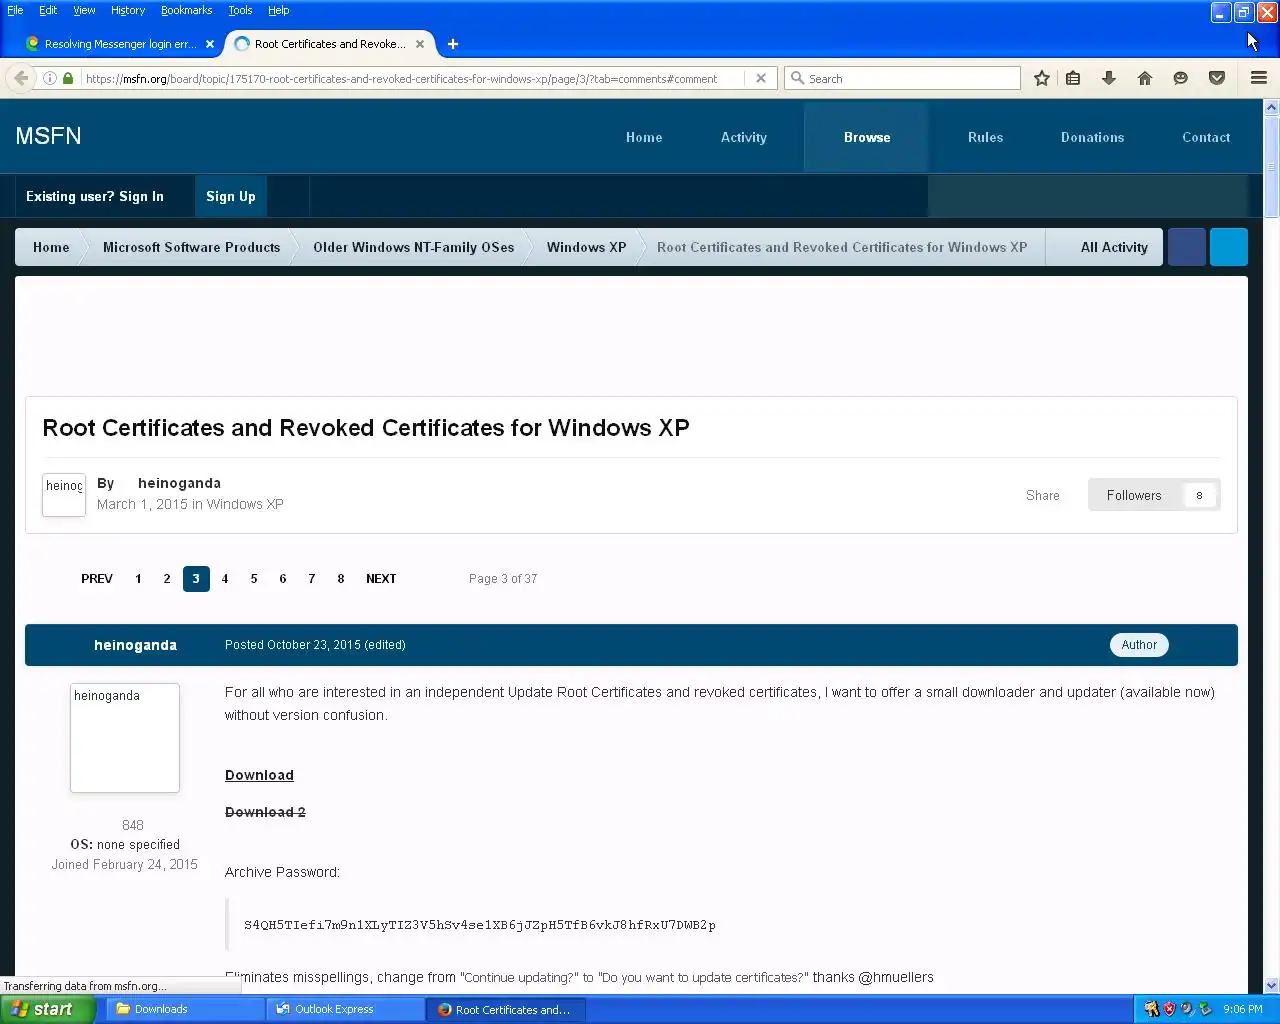The height and width of the screenshot is (1024, 1280).
Task: Click the MSFN site logo
Action: coord(48,136)
